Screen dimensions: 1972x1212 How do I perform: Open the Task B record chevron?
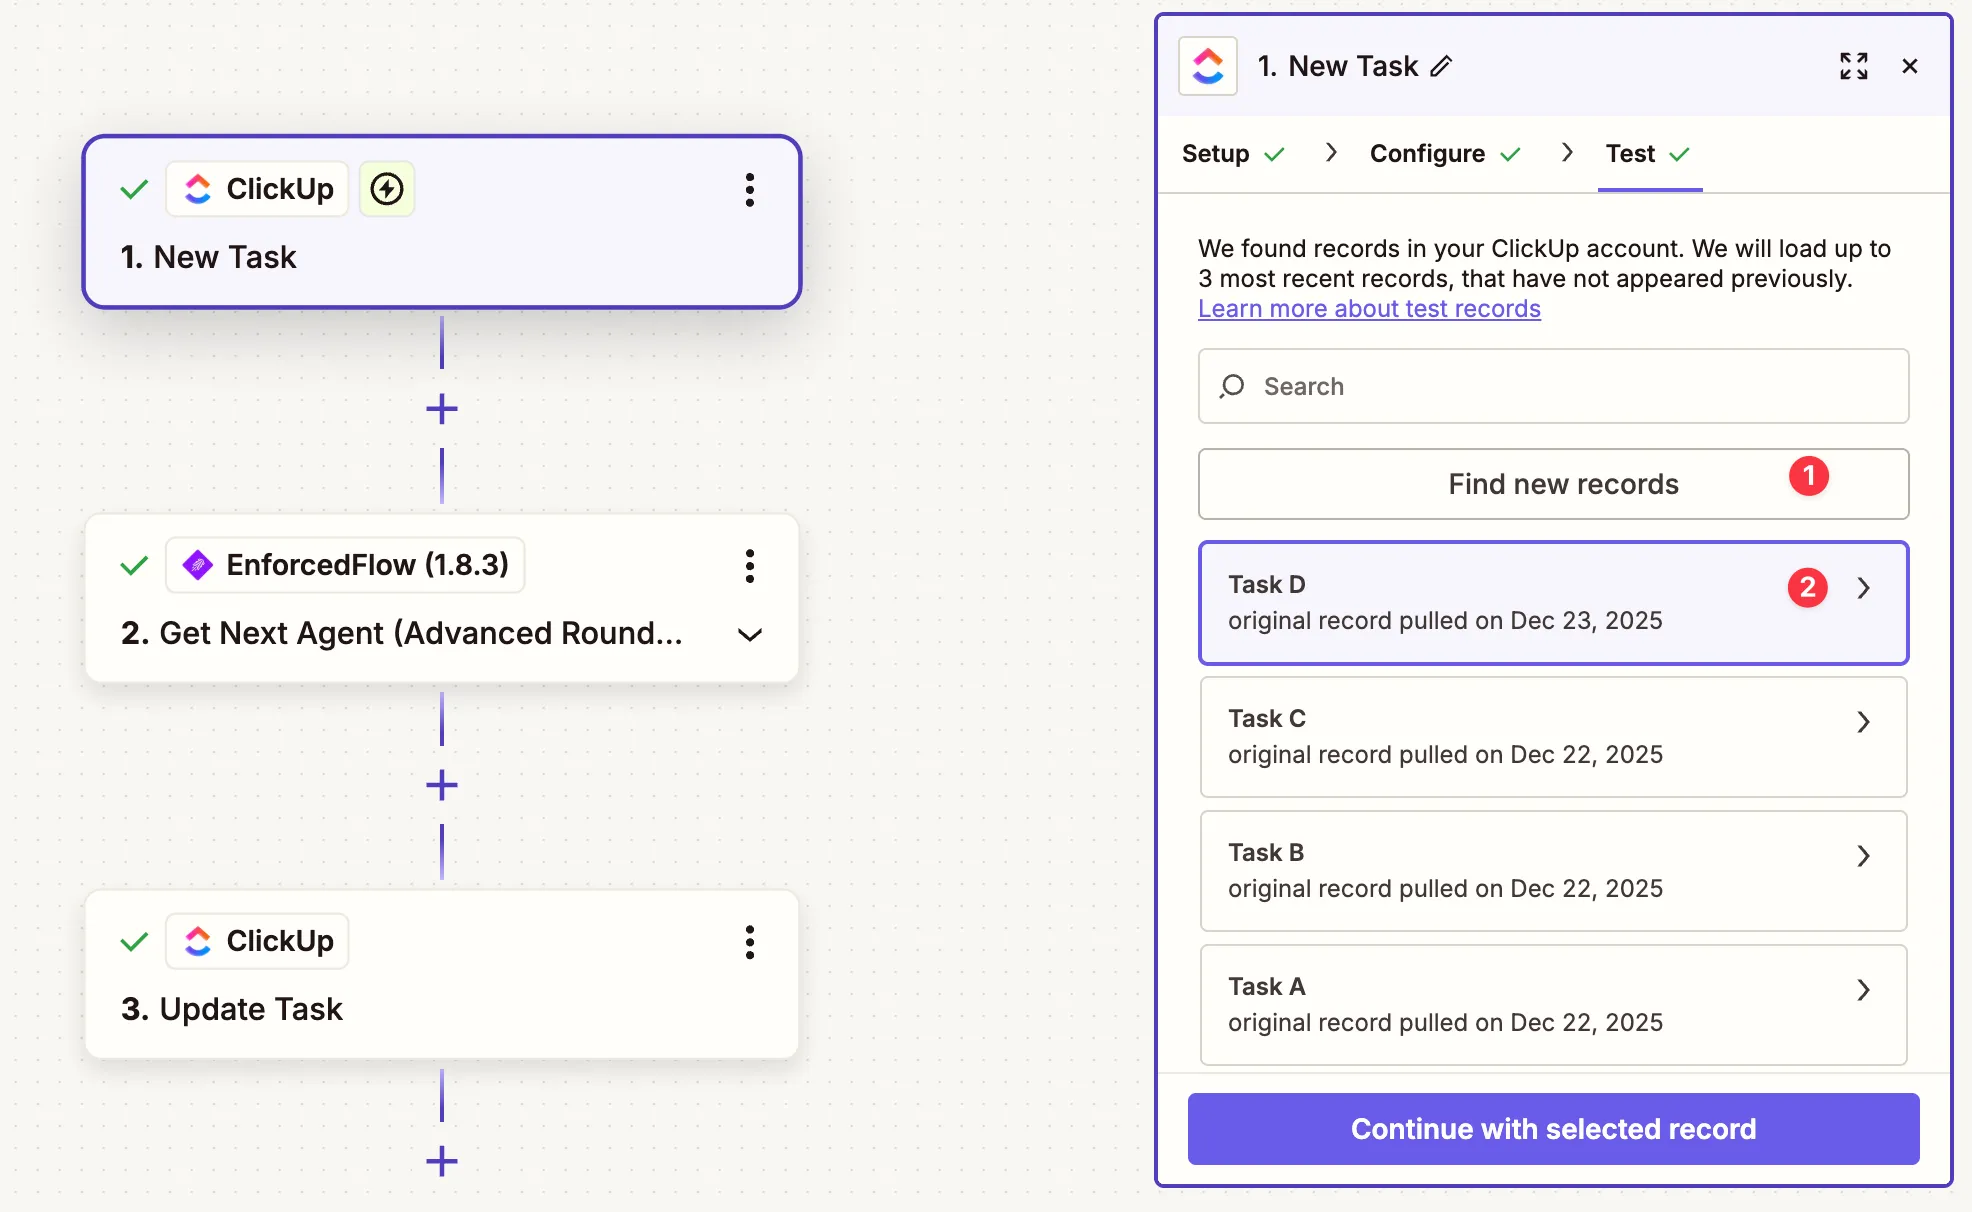(1863, 856)
